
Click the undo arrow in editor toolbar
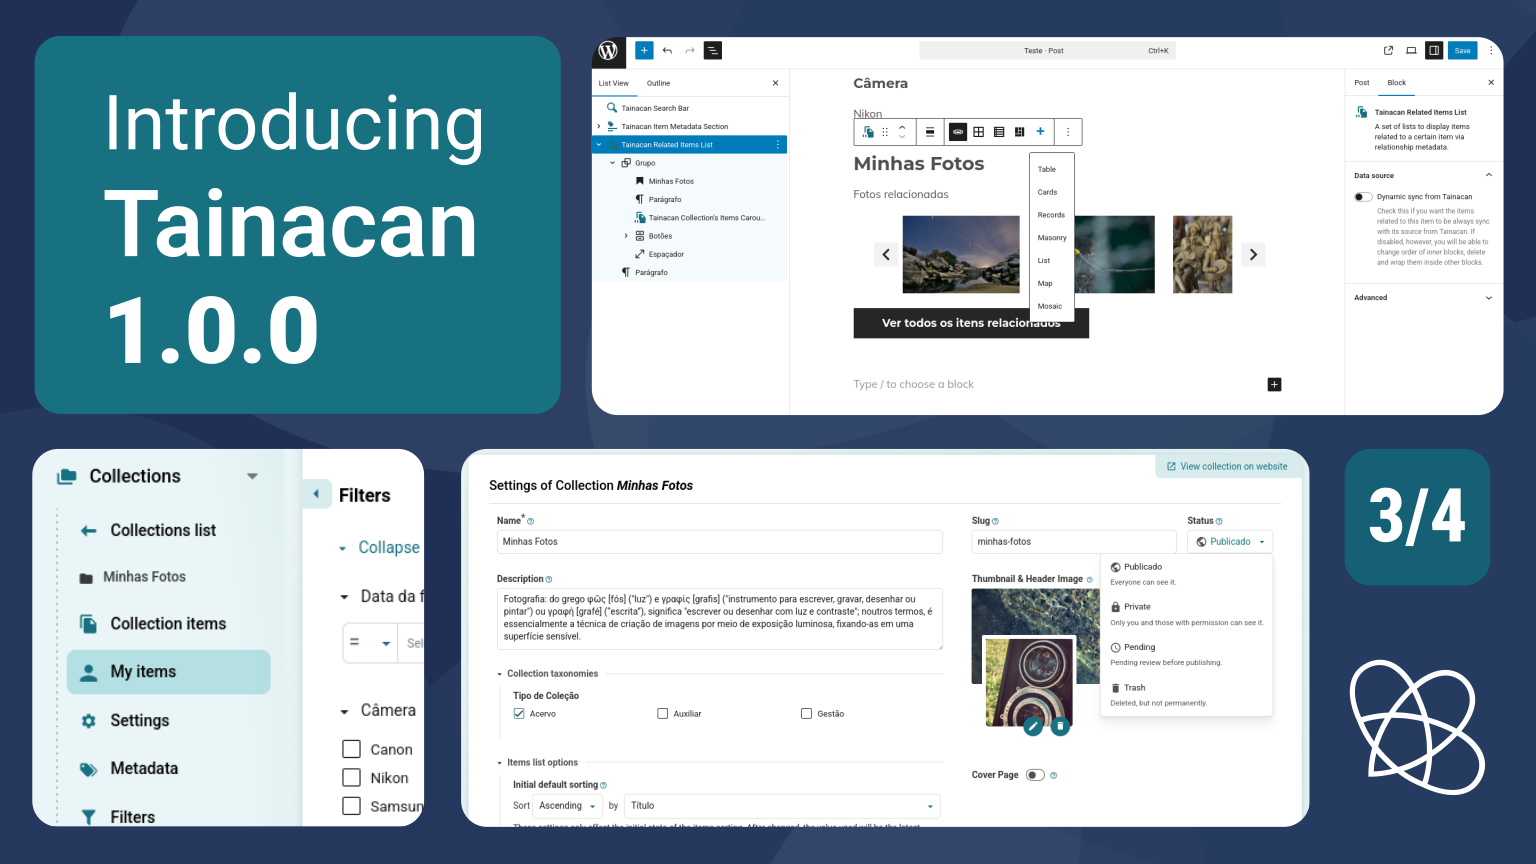tap(667, 50)
